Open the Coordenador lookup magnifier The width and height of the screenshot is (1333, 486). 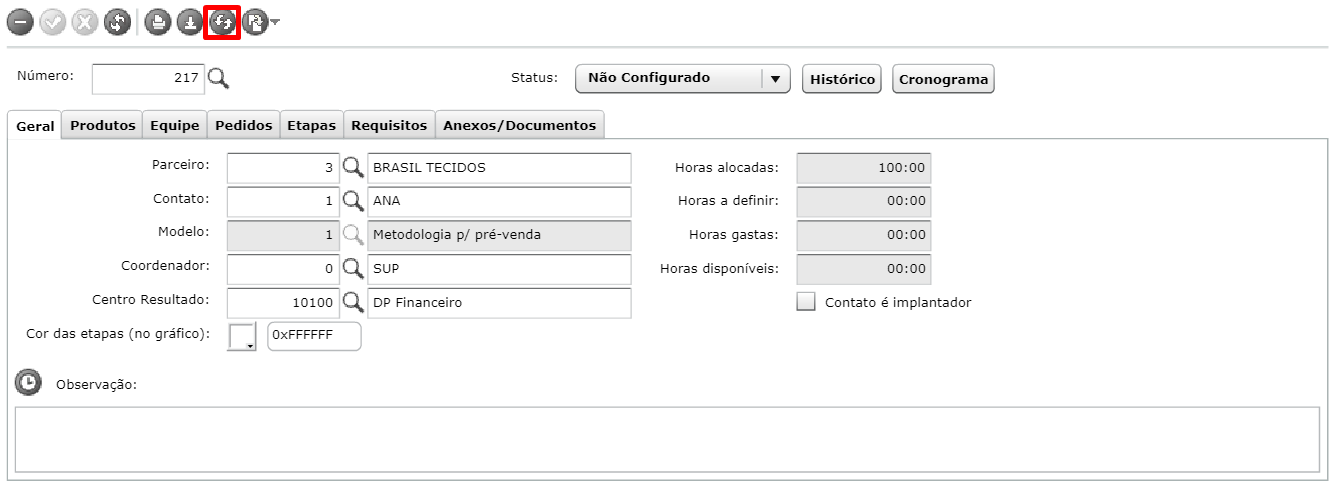click(353, 269)
